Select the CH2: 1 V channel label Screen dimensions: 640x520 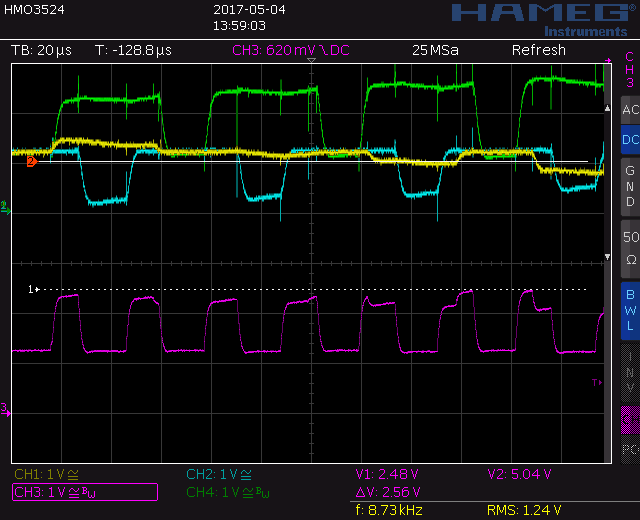(219, 474)
